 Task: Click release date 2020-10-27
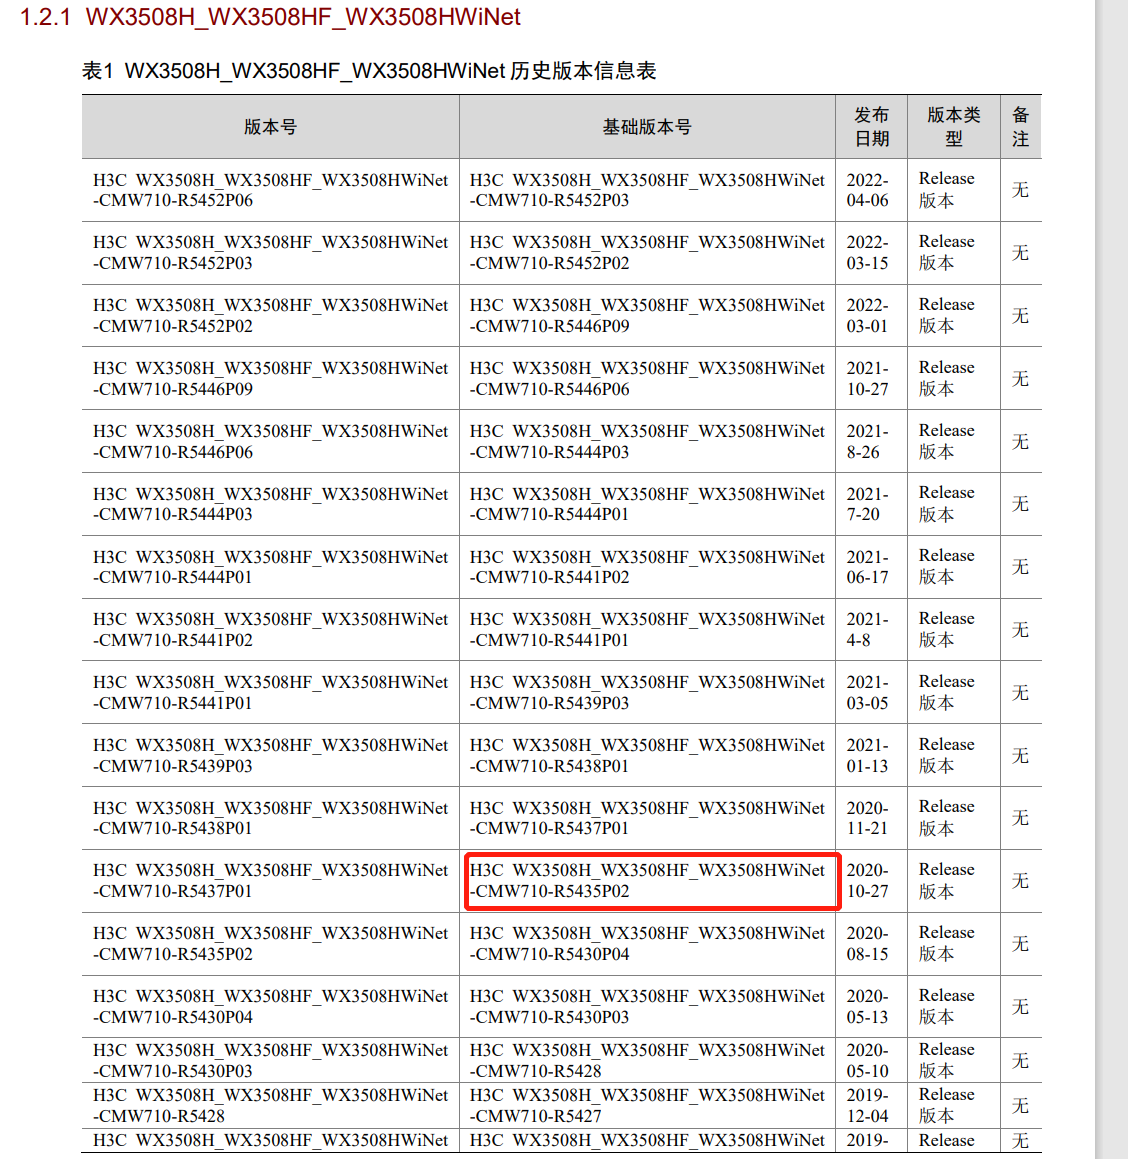868,881
